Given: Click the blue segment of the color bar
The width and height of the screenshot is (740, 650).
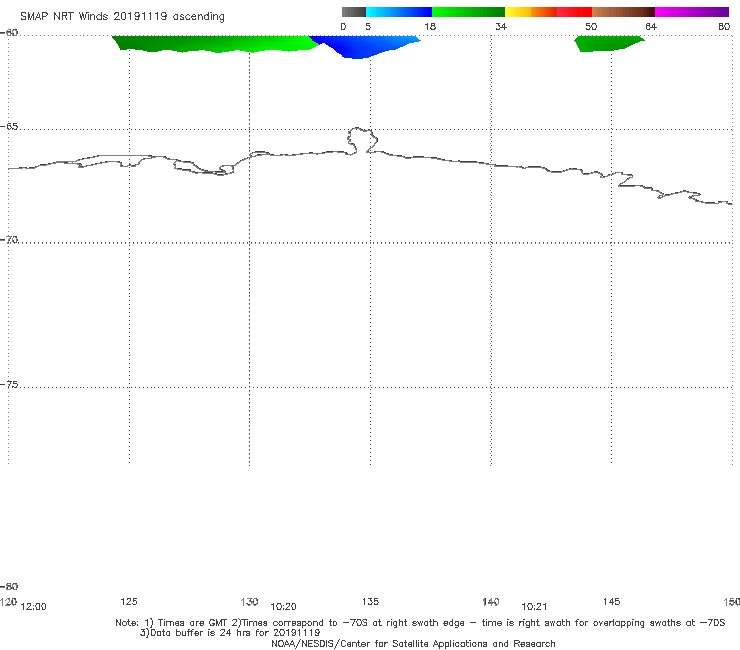Looking at the screenshot, I should click(399, 12).
